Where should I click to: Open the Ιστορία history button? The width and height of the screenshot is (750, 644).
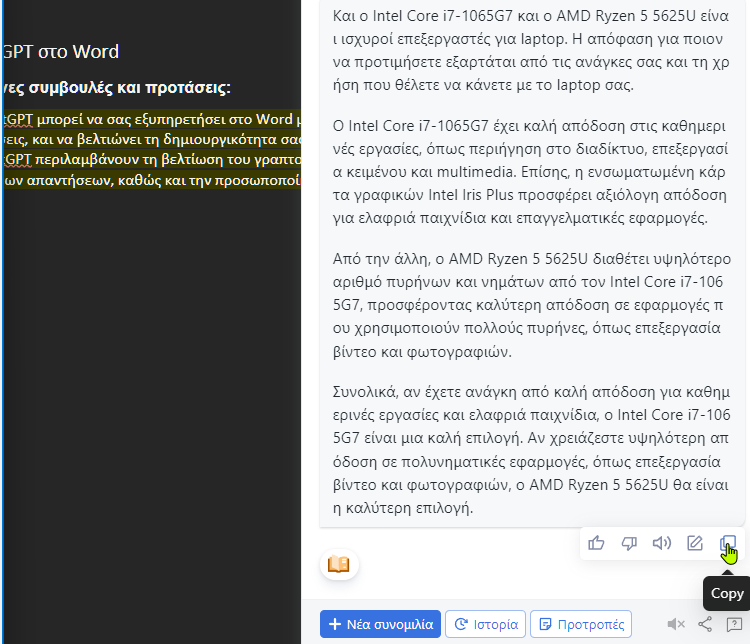pyautogui.click(x=485, y=624)
